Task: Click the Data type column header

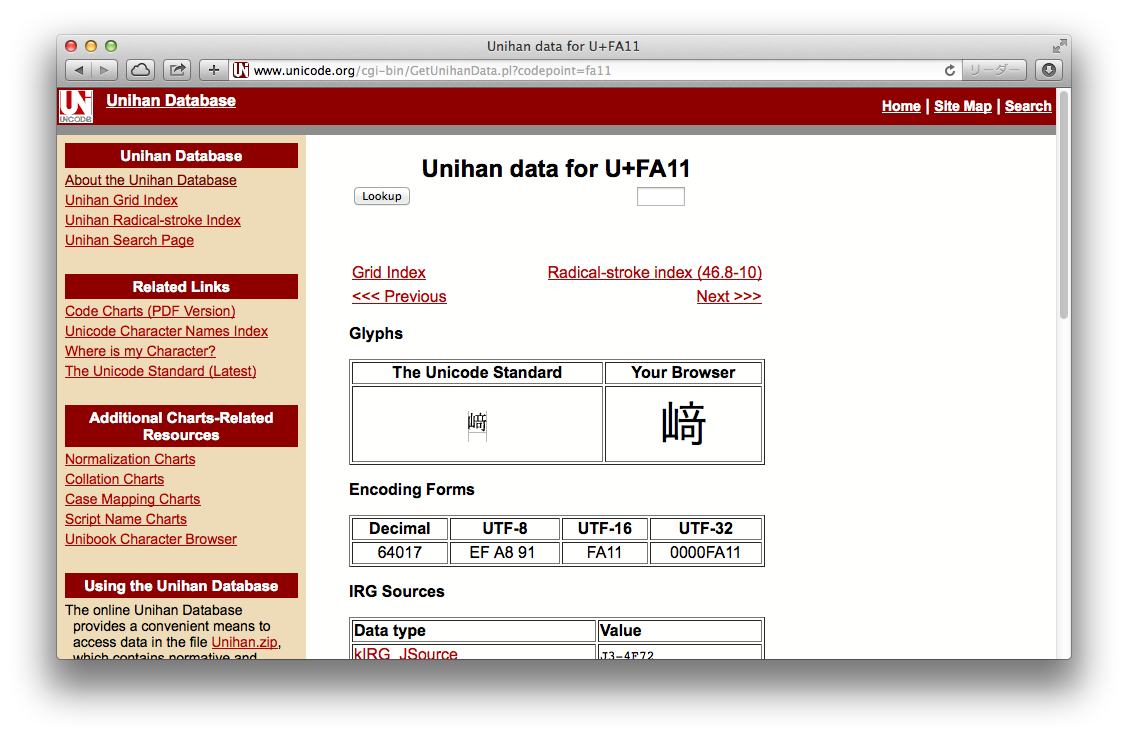Action: click(473, 631)
